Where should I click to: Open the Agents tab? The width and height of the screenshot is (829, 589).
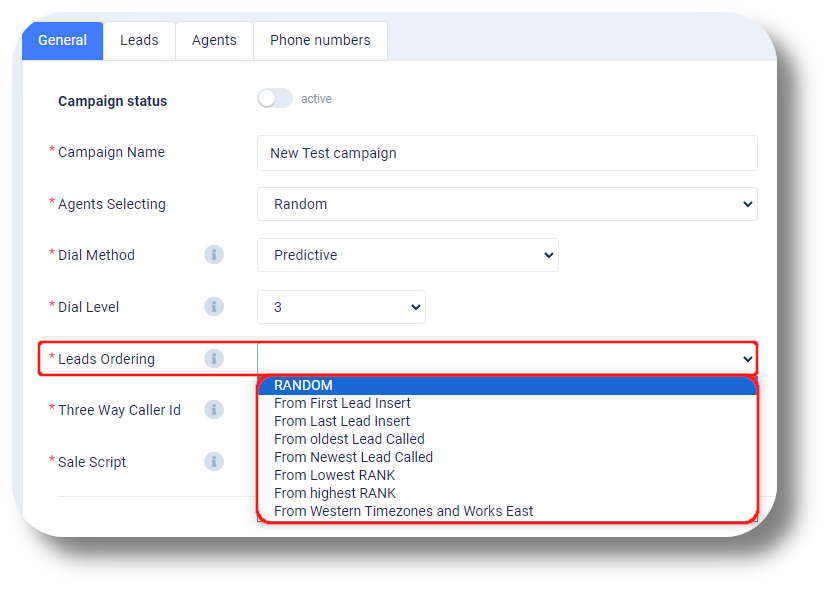pos(214,40)
